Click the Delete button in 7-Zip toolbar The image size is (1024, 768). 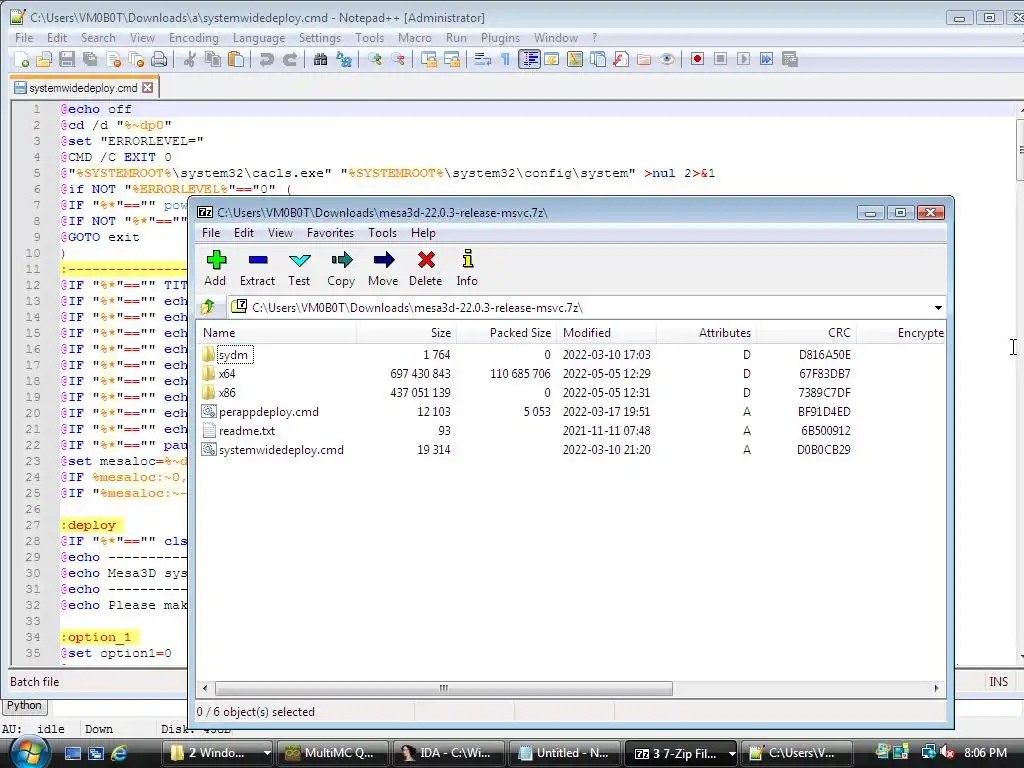coord(426,268)
